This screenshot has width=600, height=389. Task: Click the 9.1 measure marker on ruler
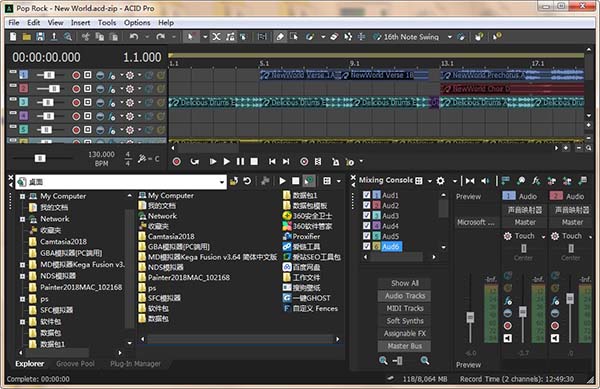(x=355, y=63)
